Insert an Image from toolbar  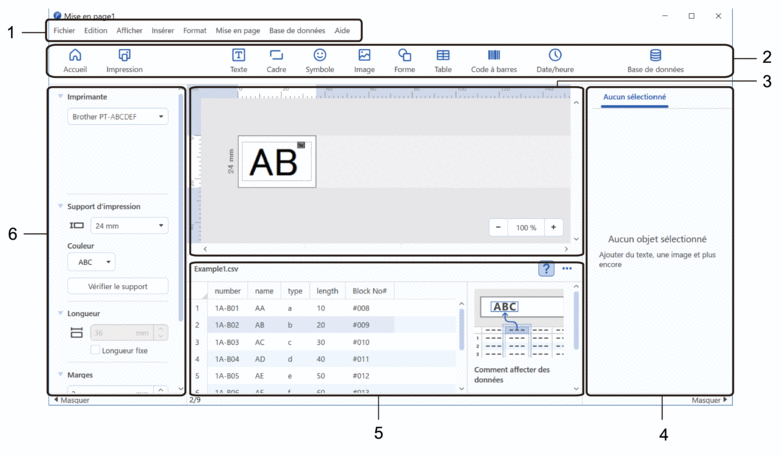[364, 56]
